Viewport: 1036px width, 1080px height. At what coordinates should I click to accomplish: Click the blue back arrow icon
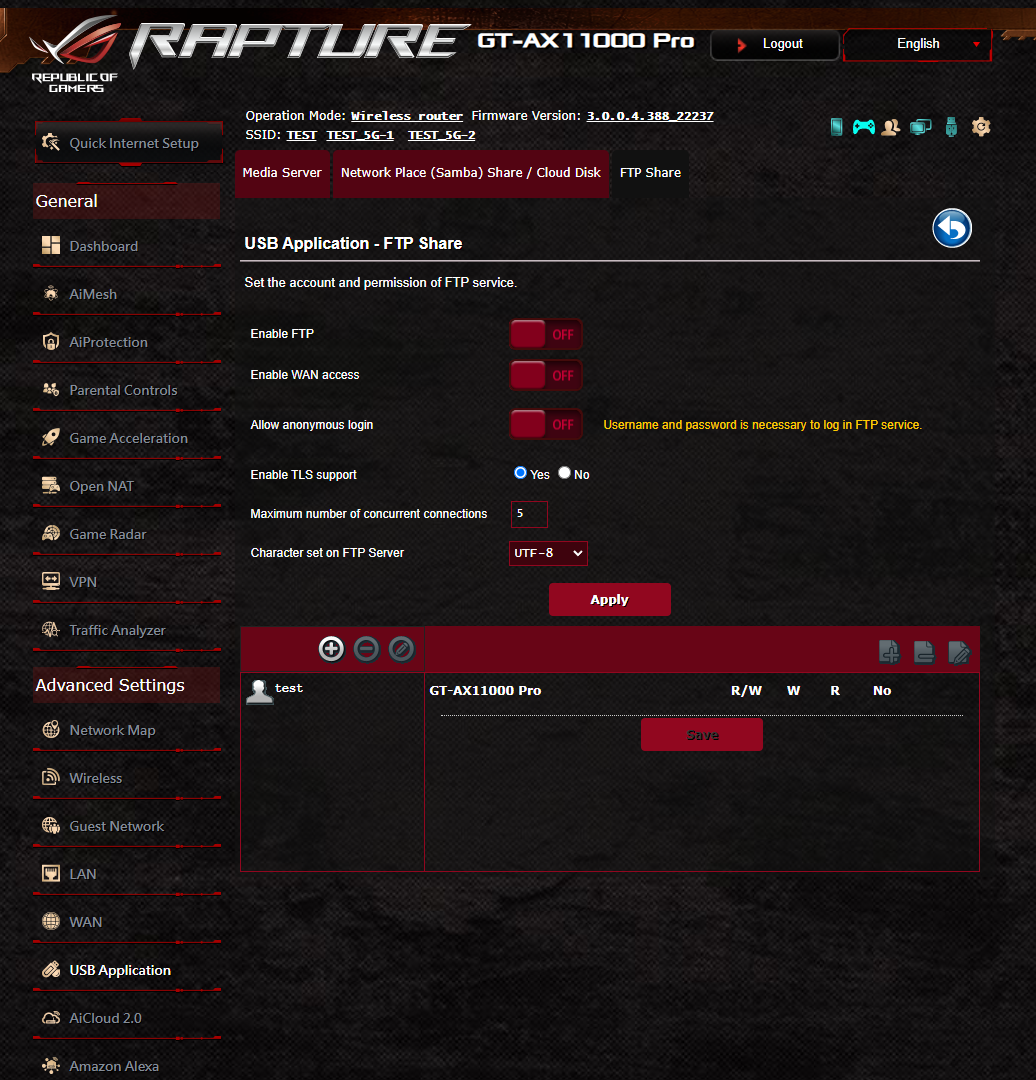coord(952,228)
